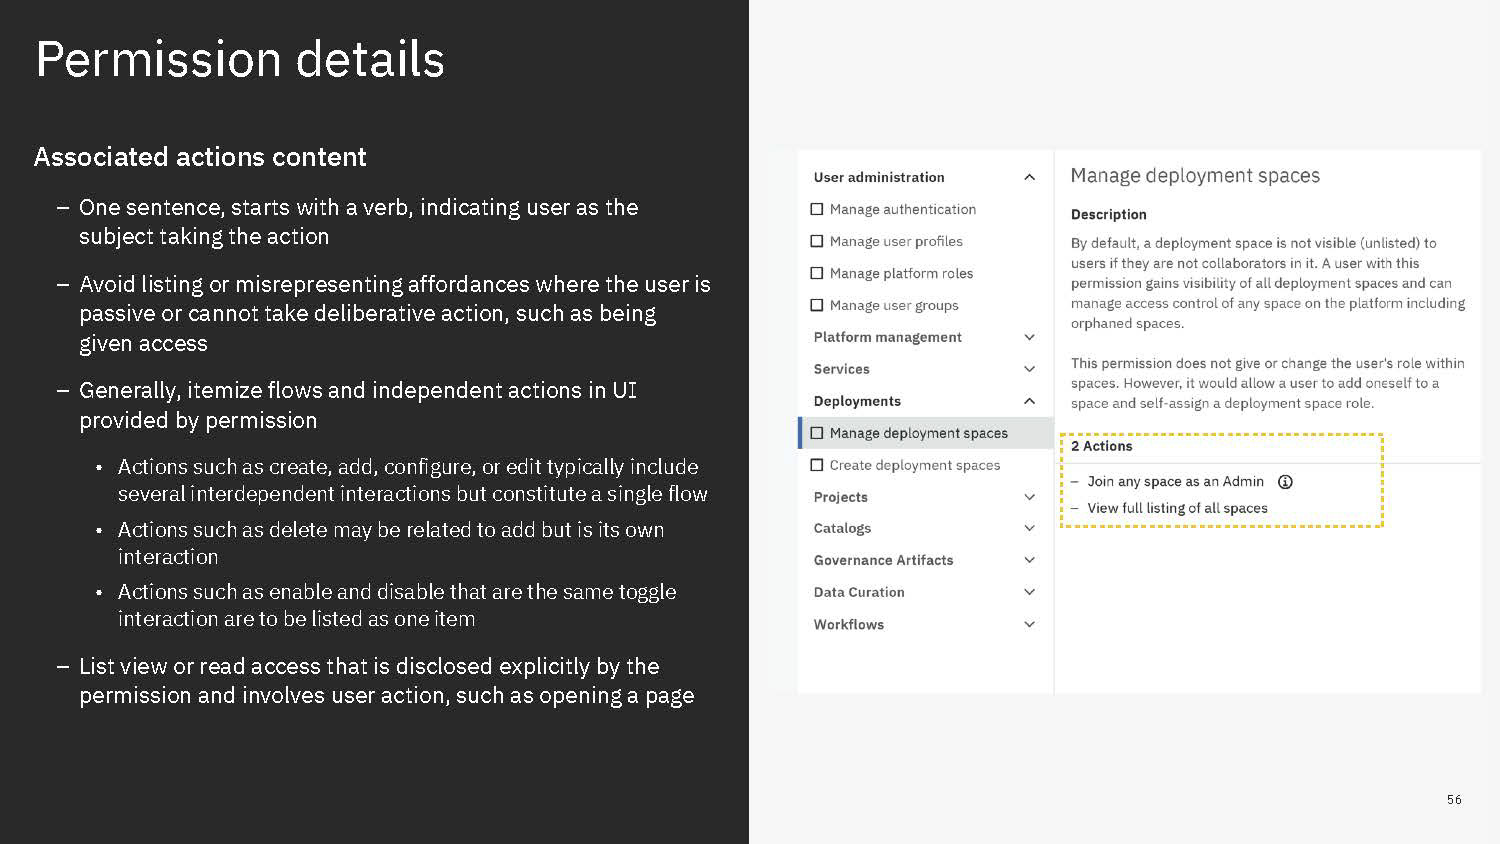
Task: Select the Deployments heading
Action: 857,401
